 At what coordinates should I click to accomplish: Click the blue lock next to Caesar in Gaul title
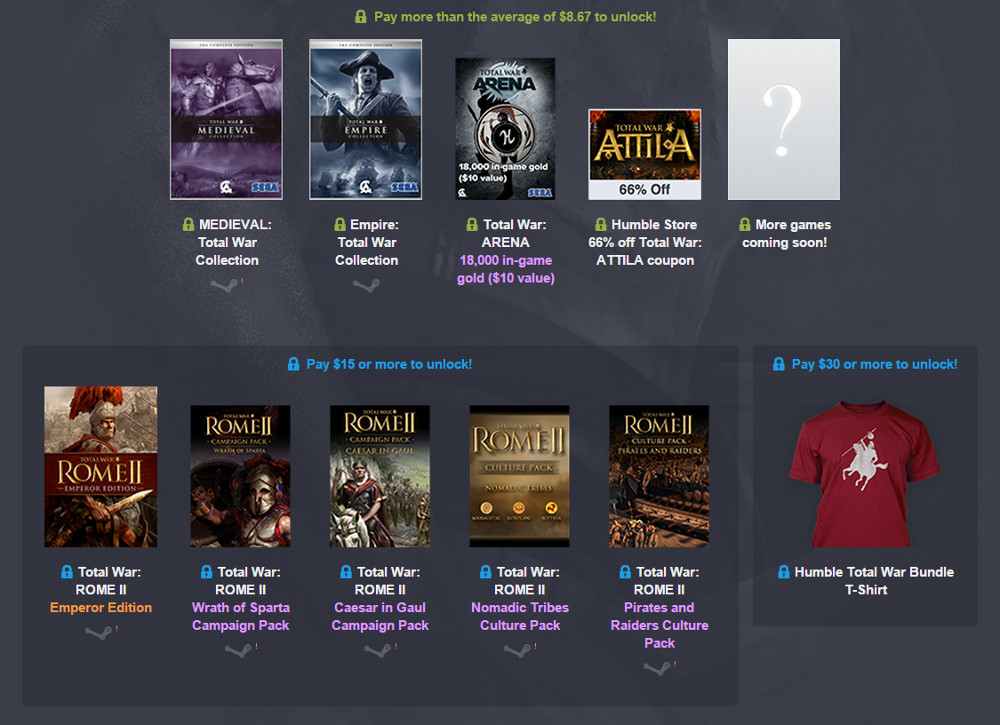(x=346, y=572)
